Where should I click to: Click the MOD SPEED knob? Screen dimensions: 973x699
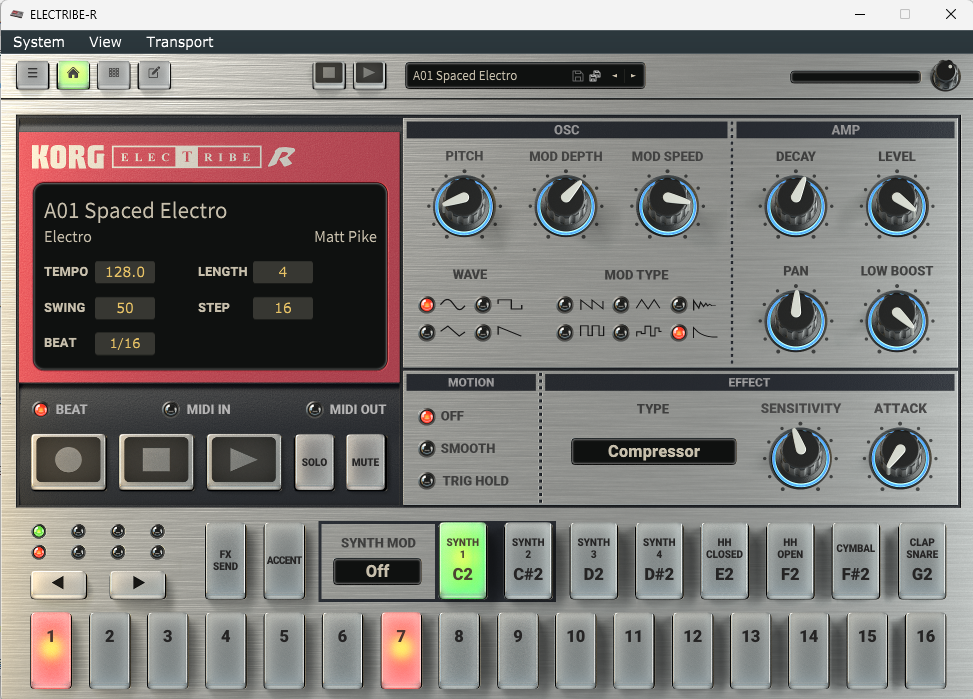[668, 205]
